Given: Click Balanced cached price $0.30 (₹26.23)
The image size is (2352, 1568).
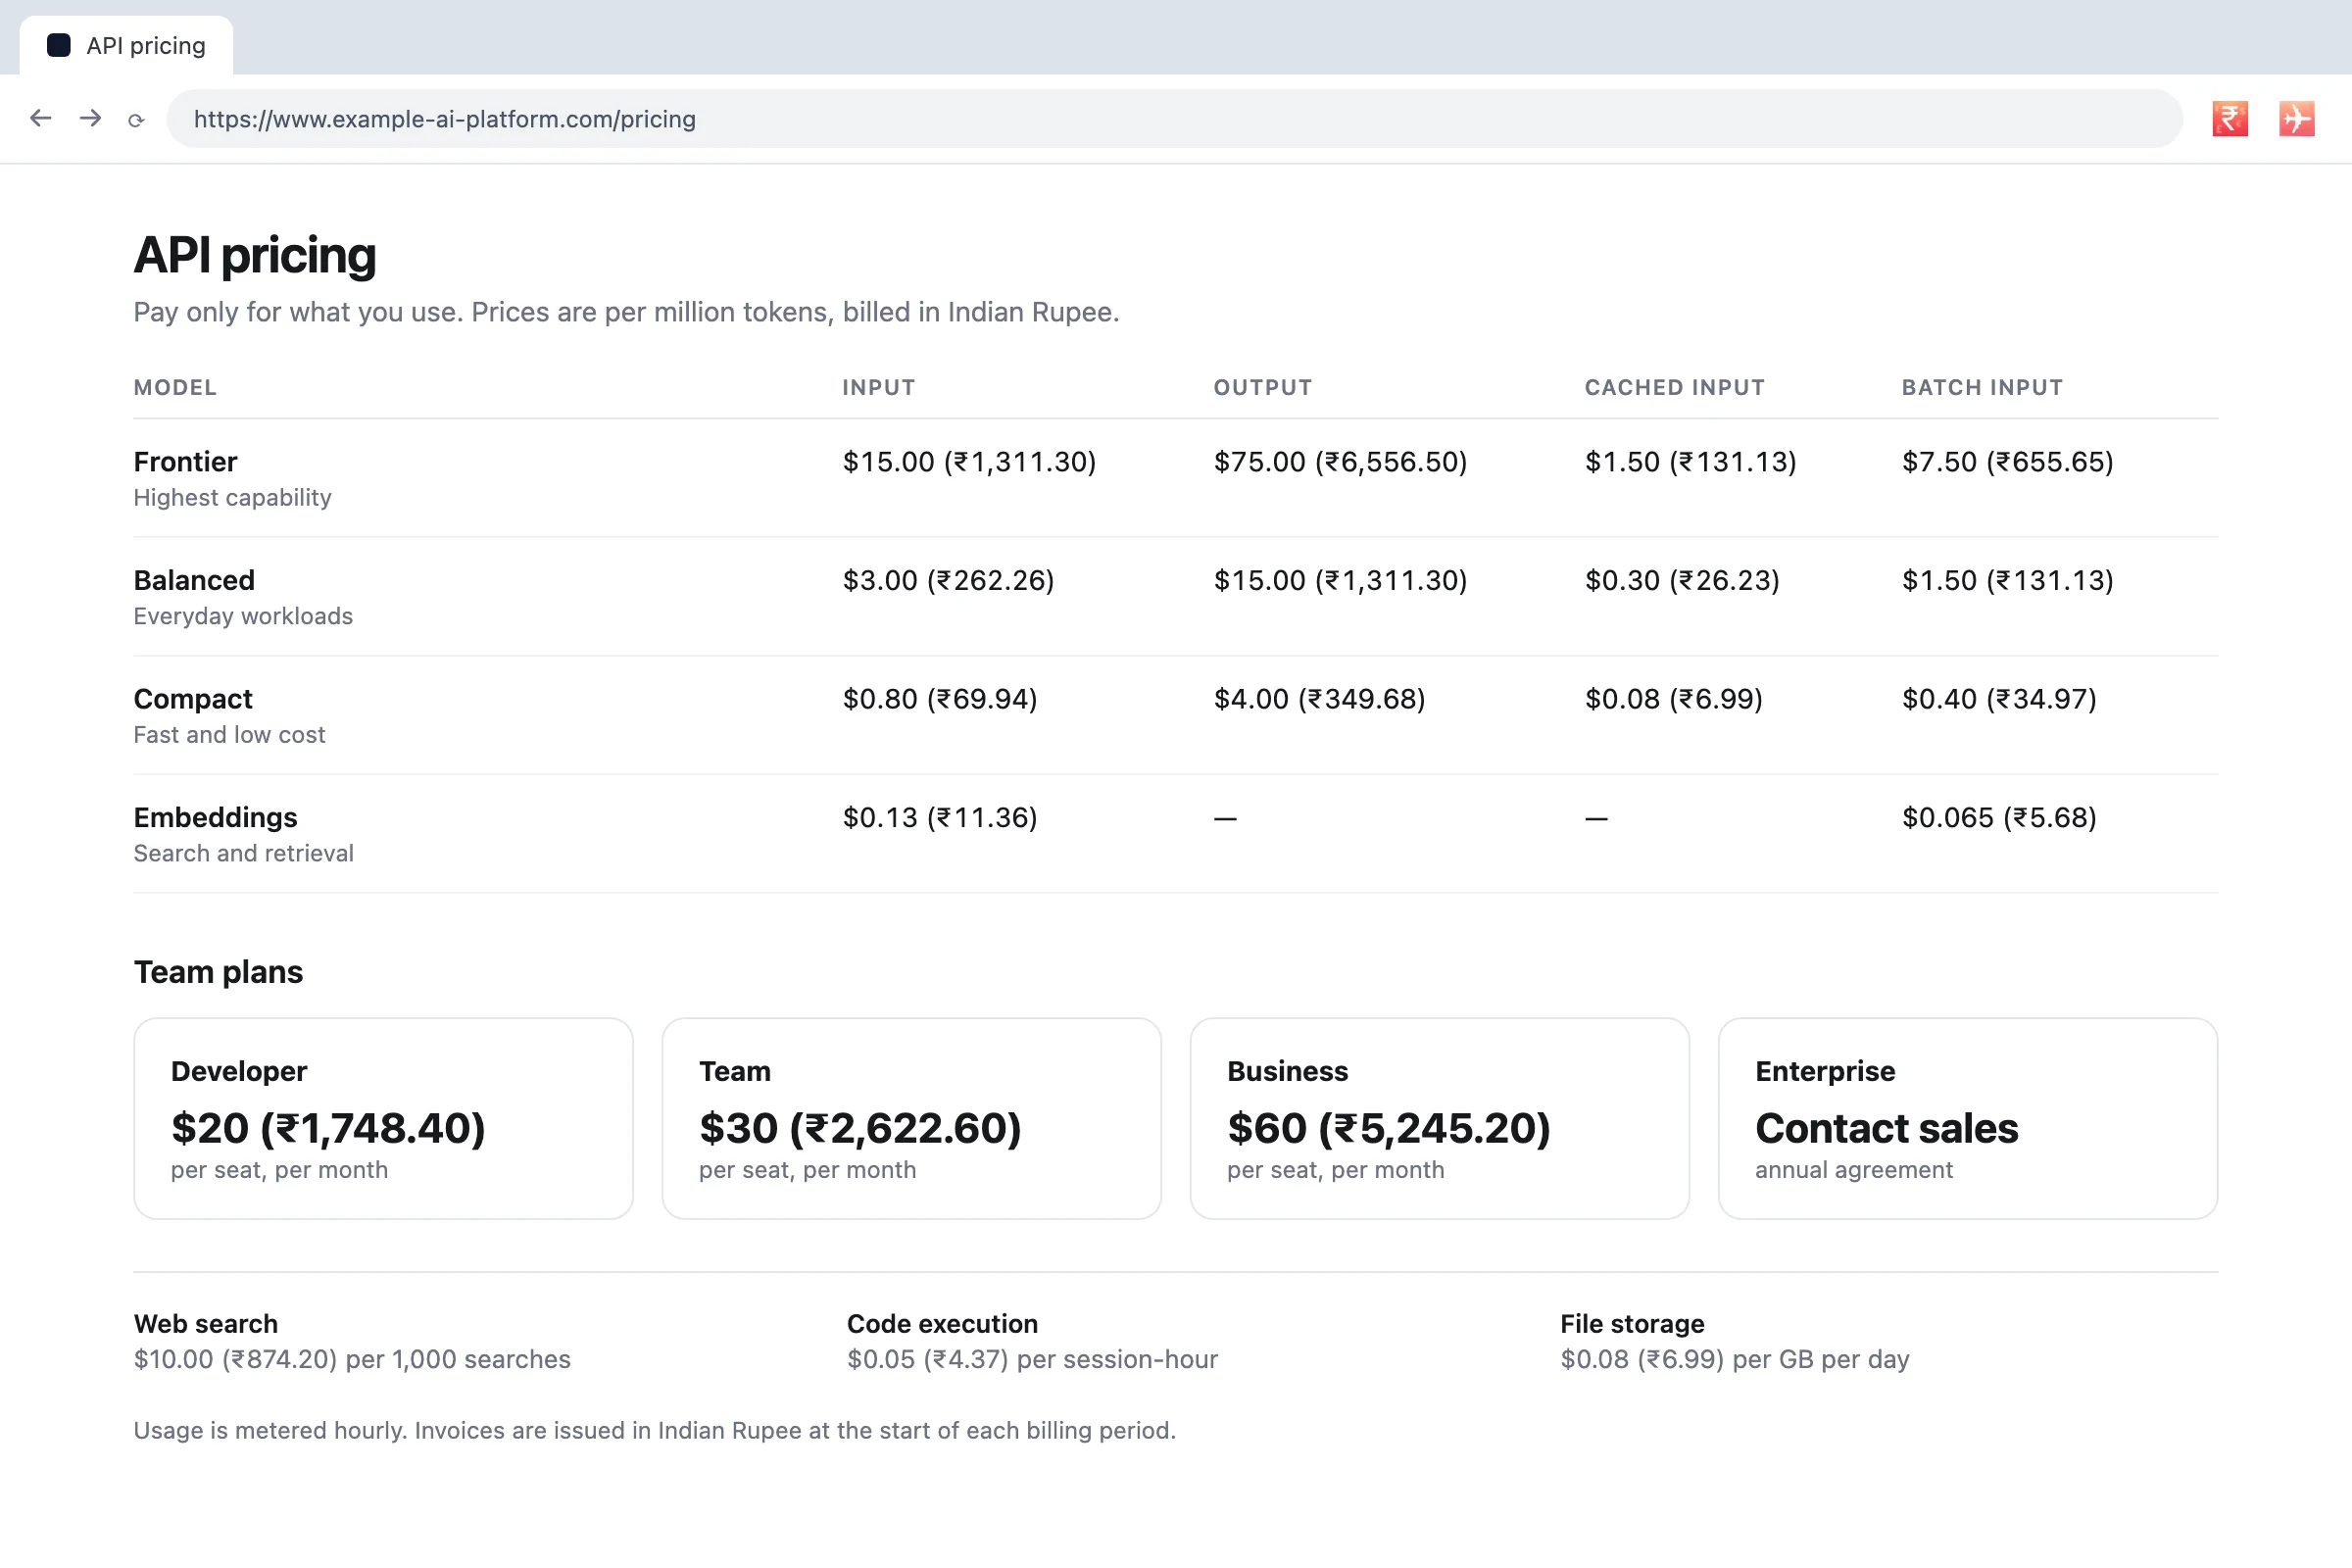Looking at the screenshot, I should click(x=1682, y=580).
